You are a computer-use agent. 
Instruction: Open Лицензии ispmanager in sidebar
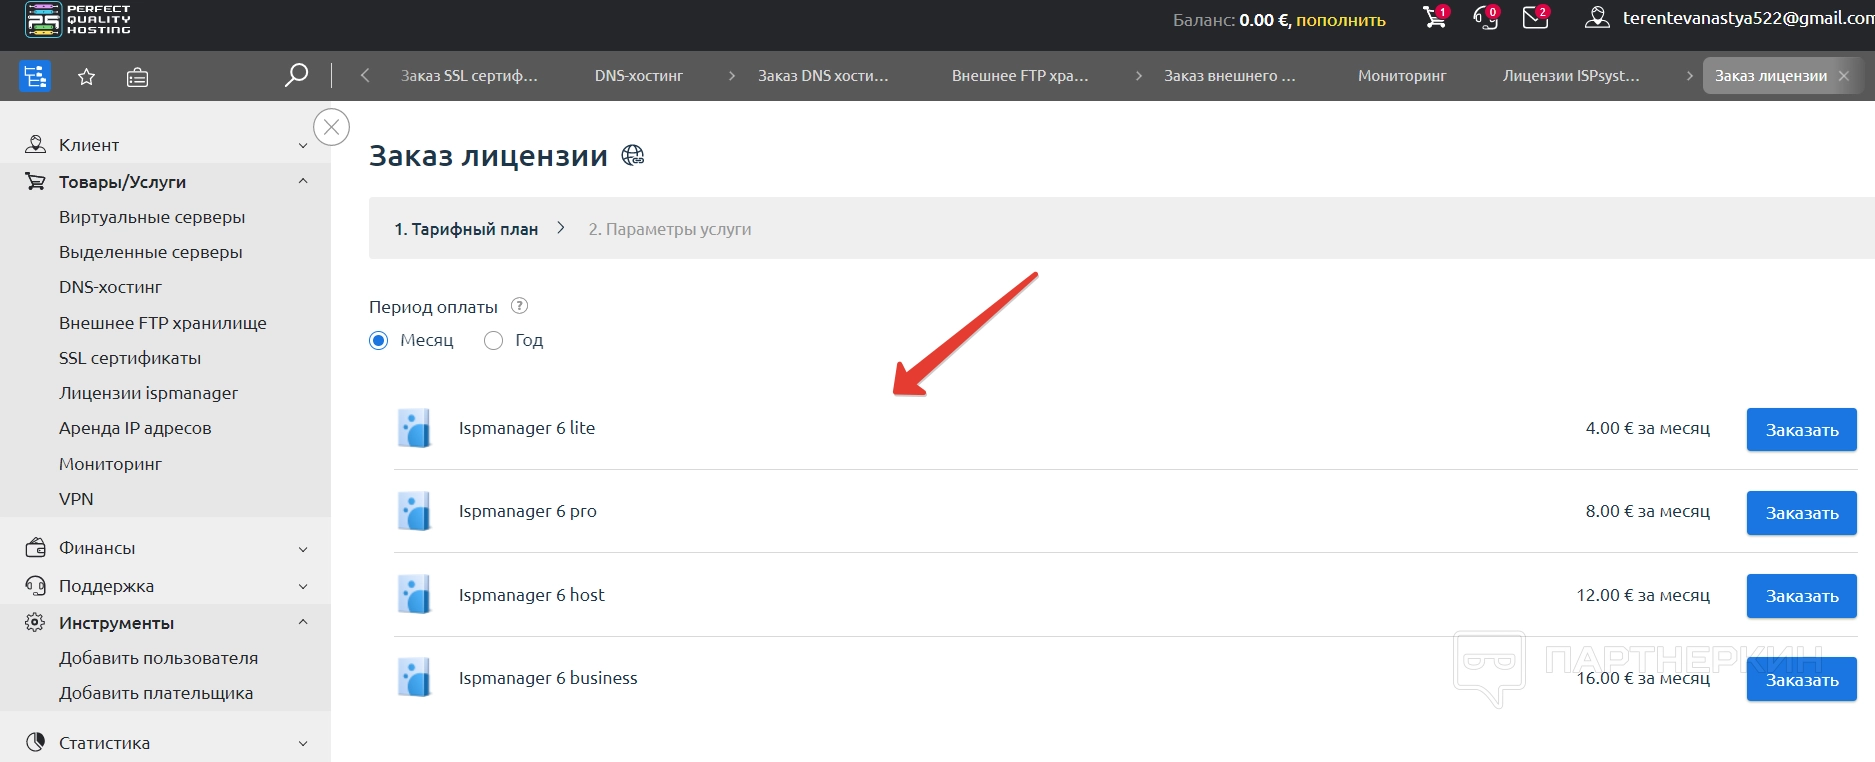[148, 393]
